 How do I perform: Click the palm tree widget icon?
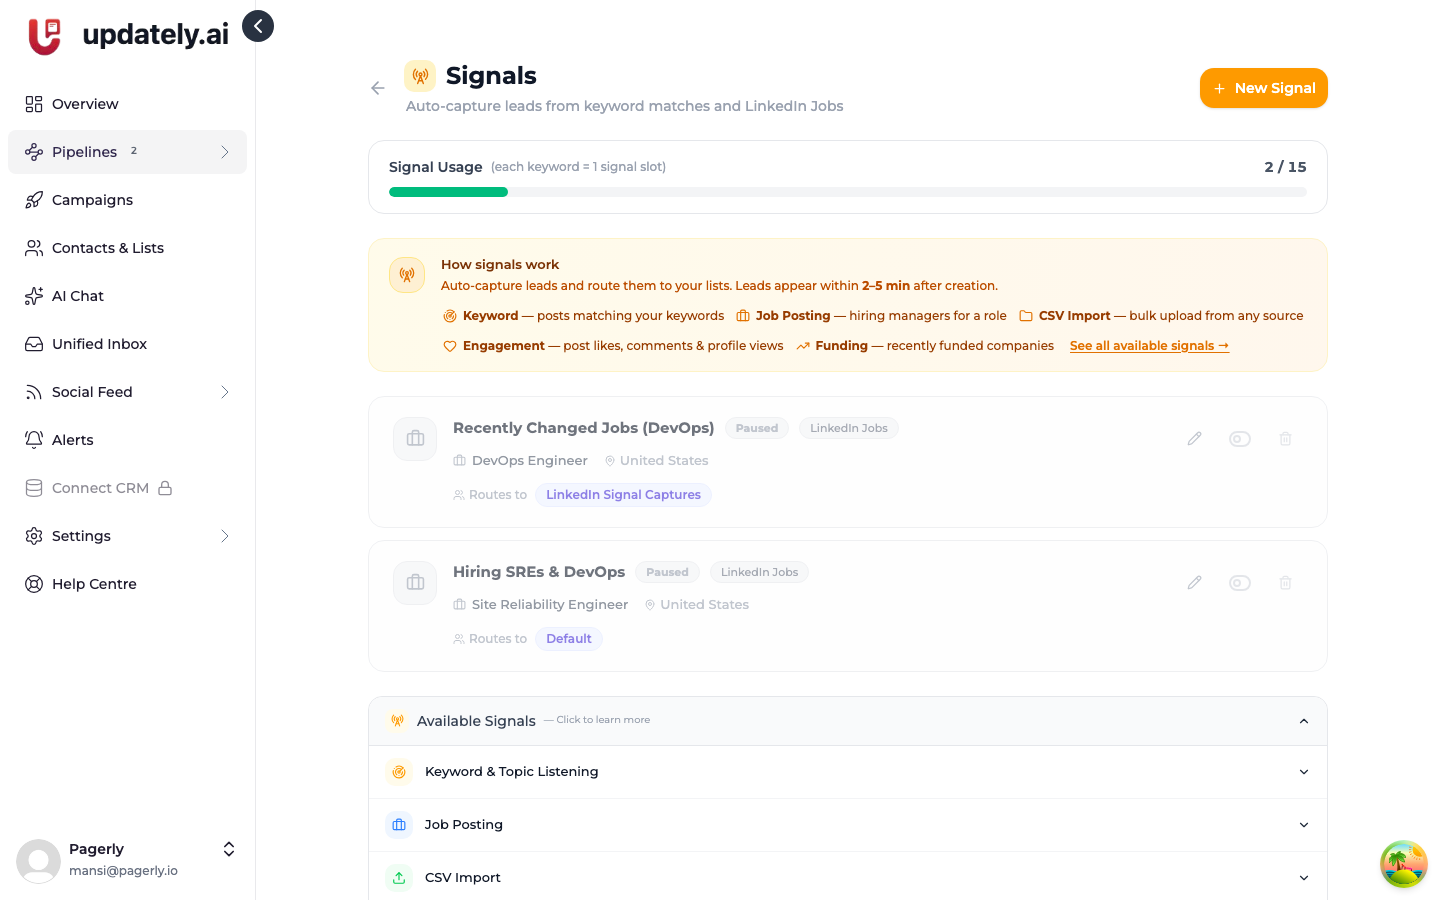point(1404,864)
